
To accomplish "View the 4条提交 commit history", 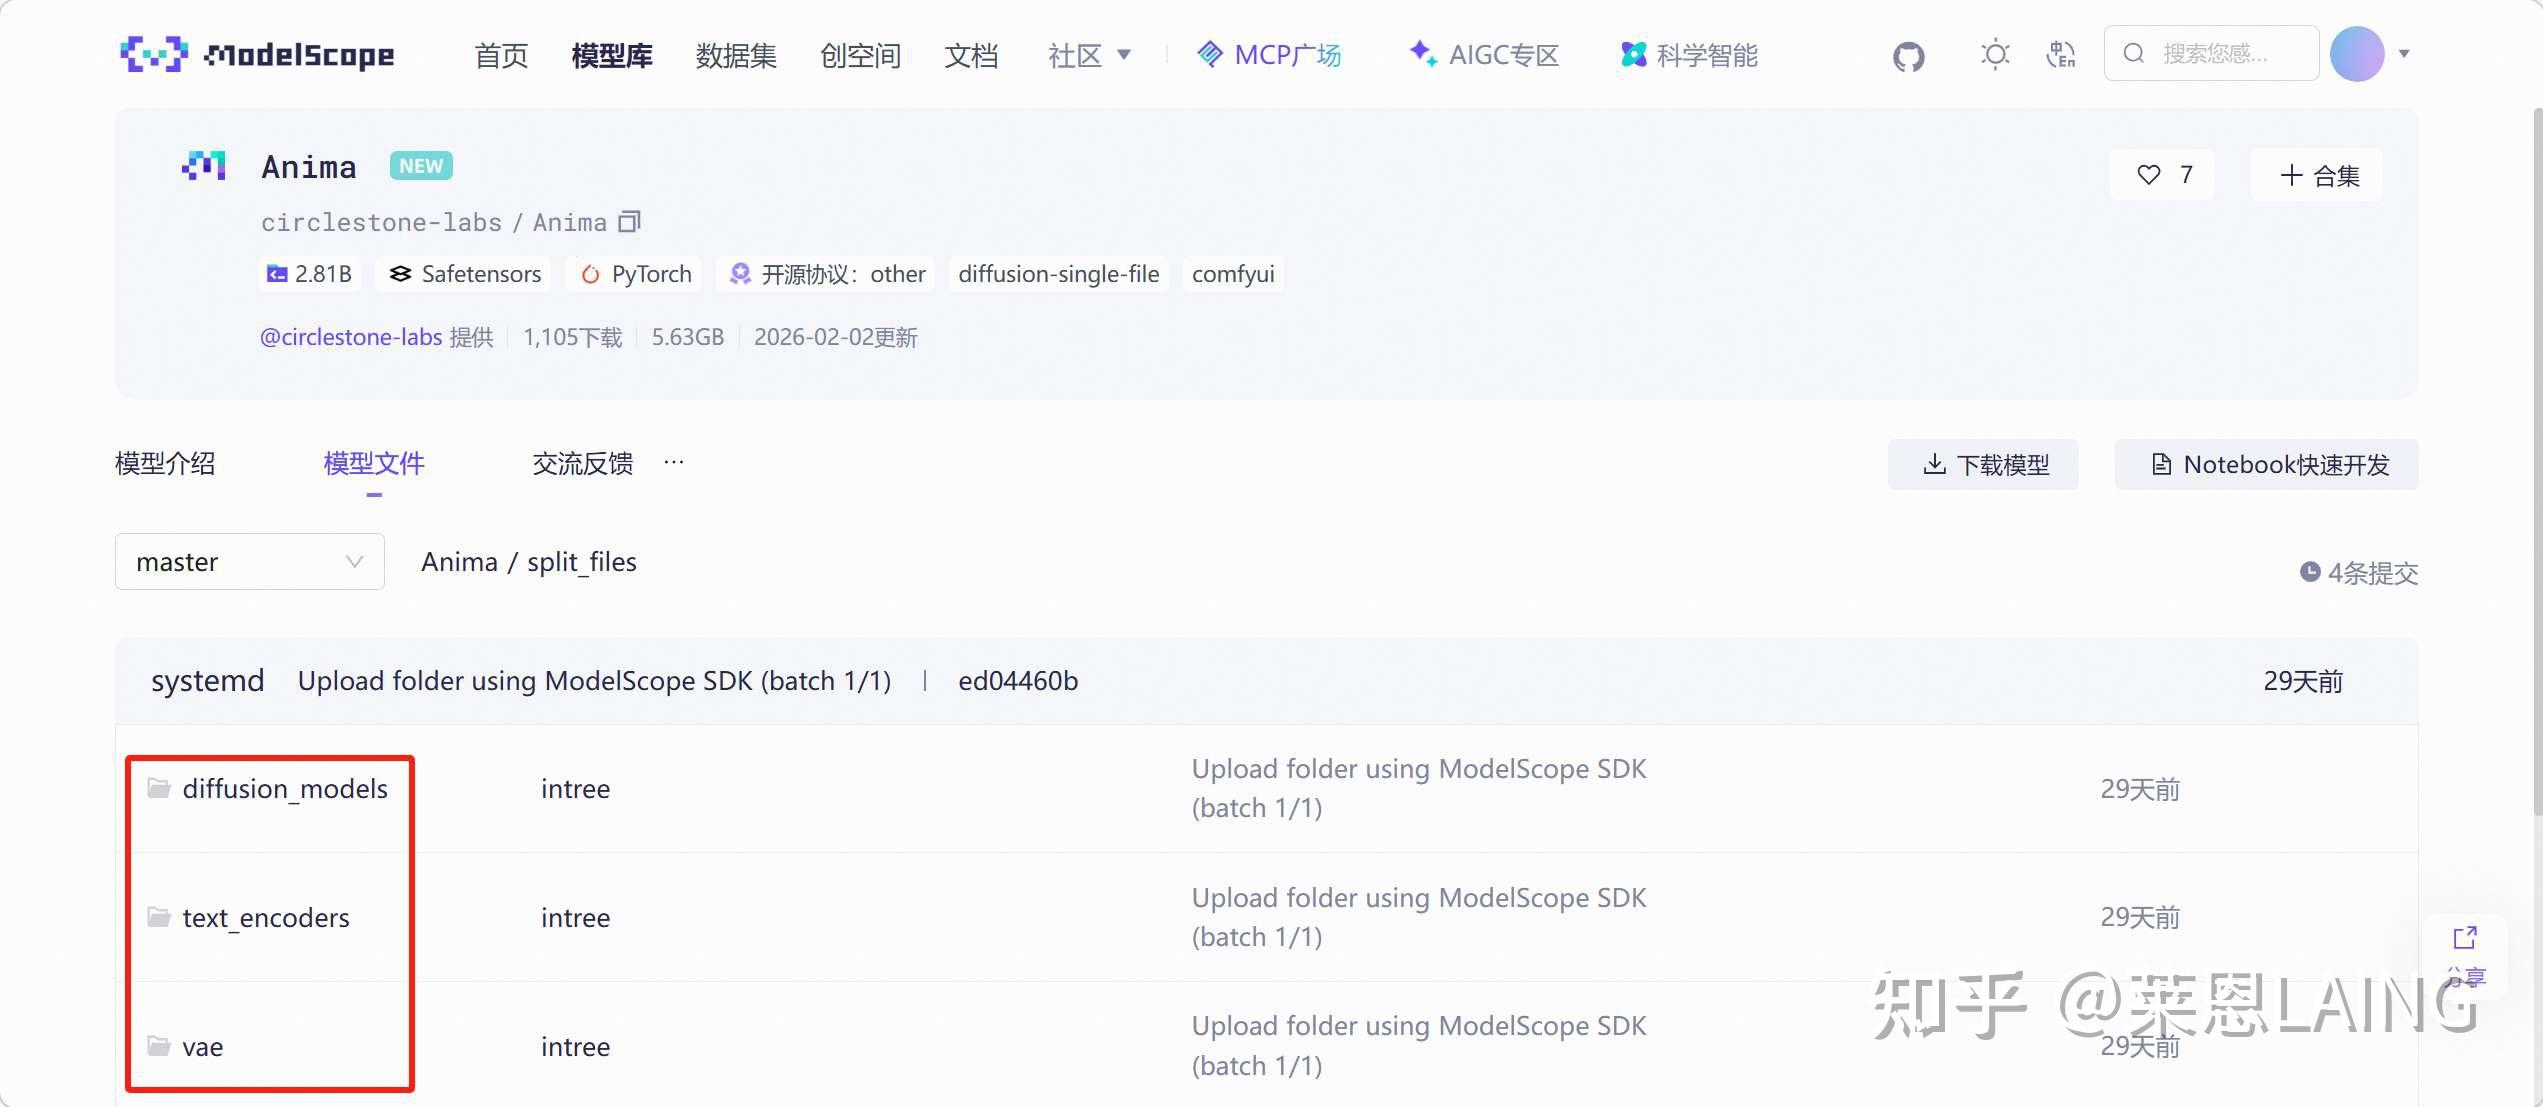I will pyautogui.click(x=2359, y=573).
